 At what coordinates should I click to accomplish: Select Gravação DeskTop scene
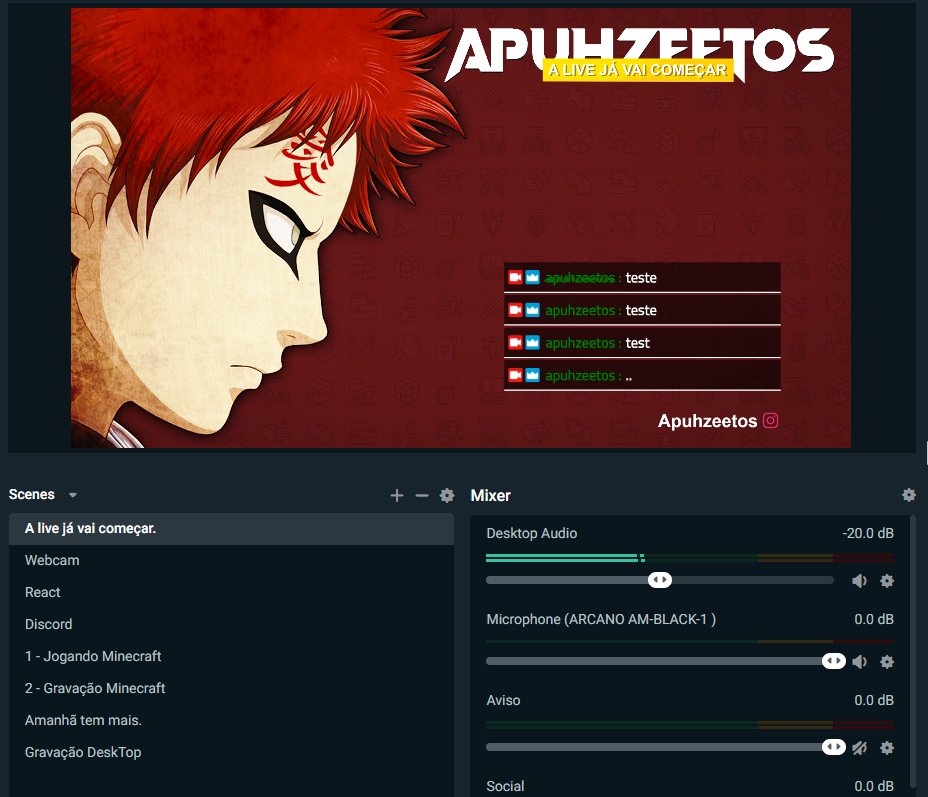pos(231,752)
